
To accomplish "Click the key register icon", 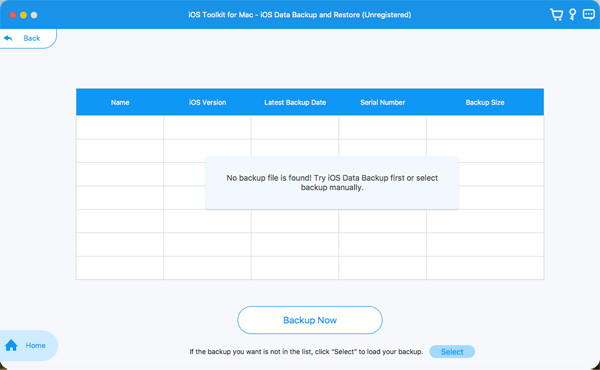I will (x=572, y=15).
